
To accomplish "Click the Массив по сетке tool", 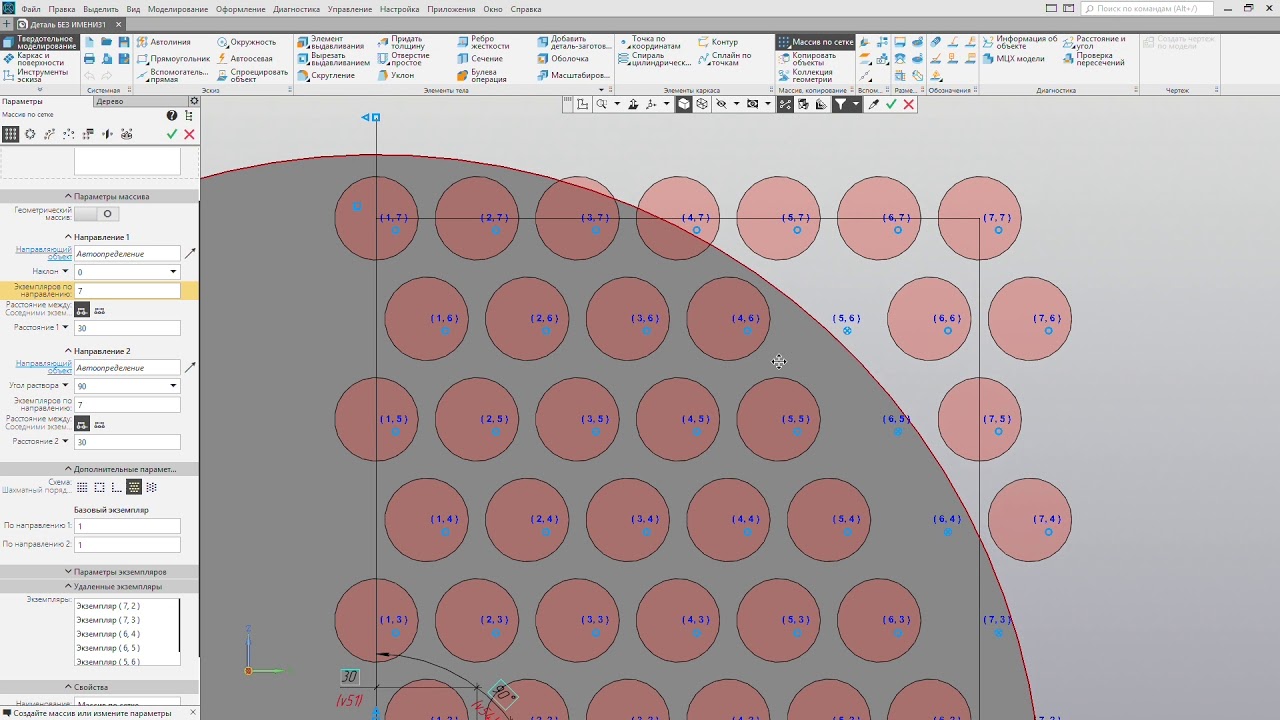I will point(815,42).
